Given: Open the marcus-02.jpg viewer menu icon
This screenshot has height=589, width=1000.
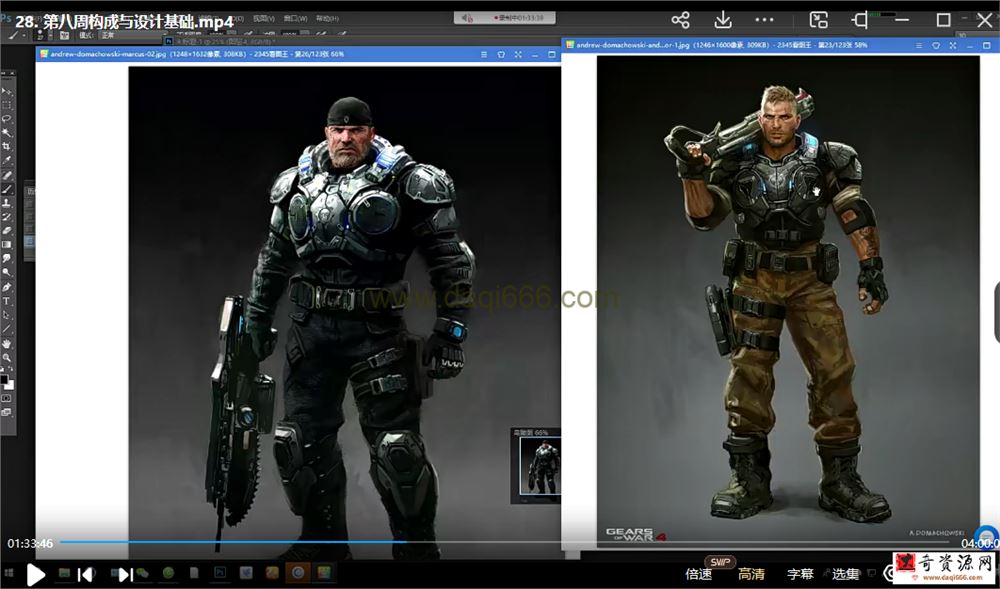Looking at the screenshot, I should [484, 55].
